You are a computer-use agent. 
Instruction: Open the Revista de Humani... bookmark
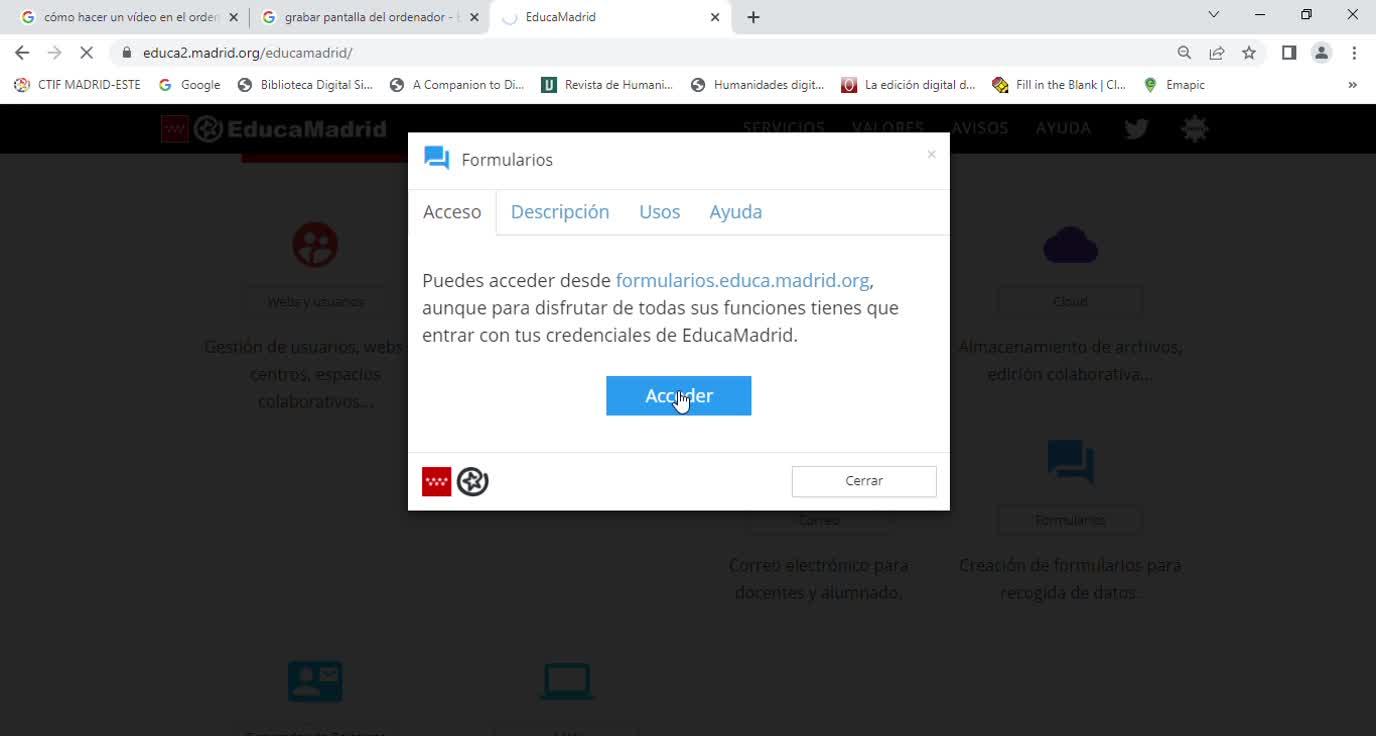coord(607,85)
